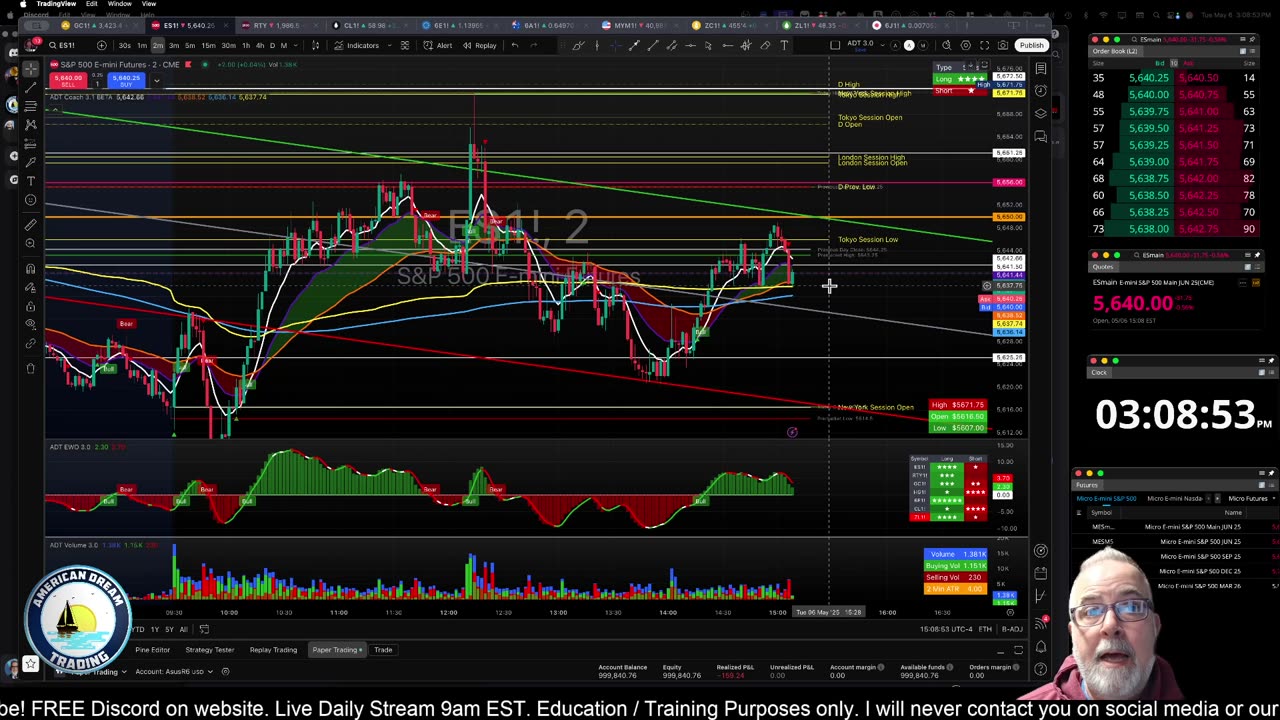Open the indicator templates grid icon
This screenshot has width=1280, height=720.
click(405, 45)
